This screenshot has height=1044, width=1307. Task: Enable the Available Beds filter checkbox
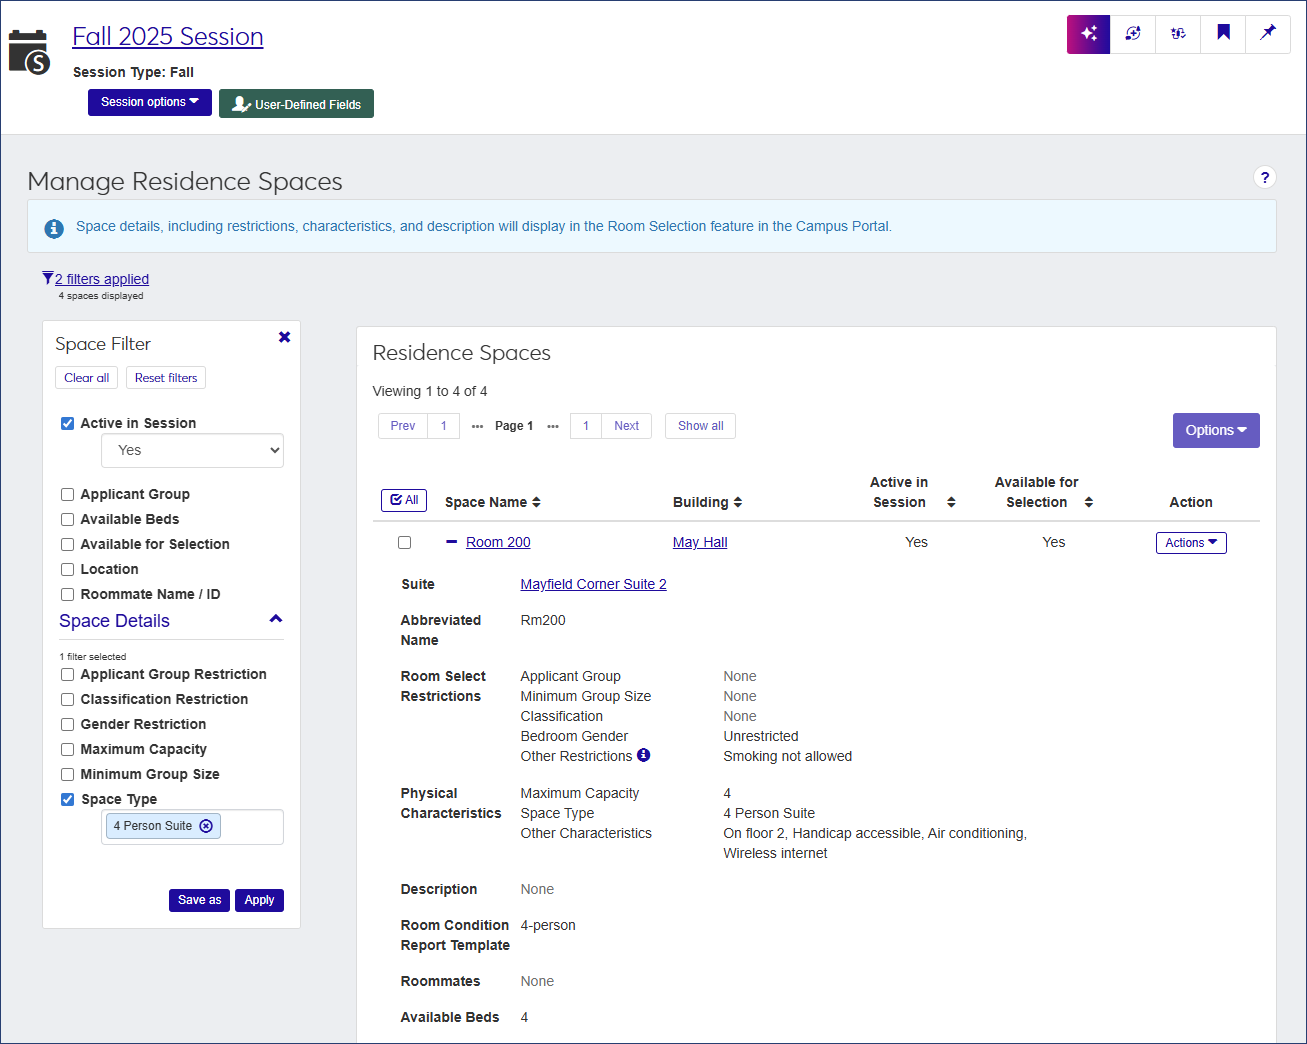67,519
